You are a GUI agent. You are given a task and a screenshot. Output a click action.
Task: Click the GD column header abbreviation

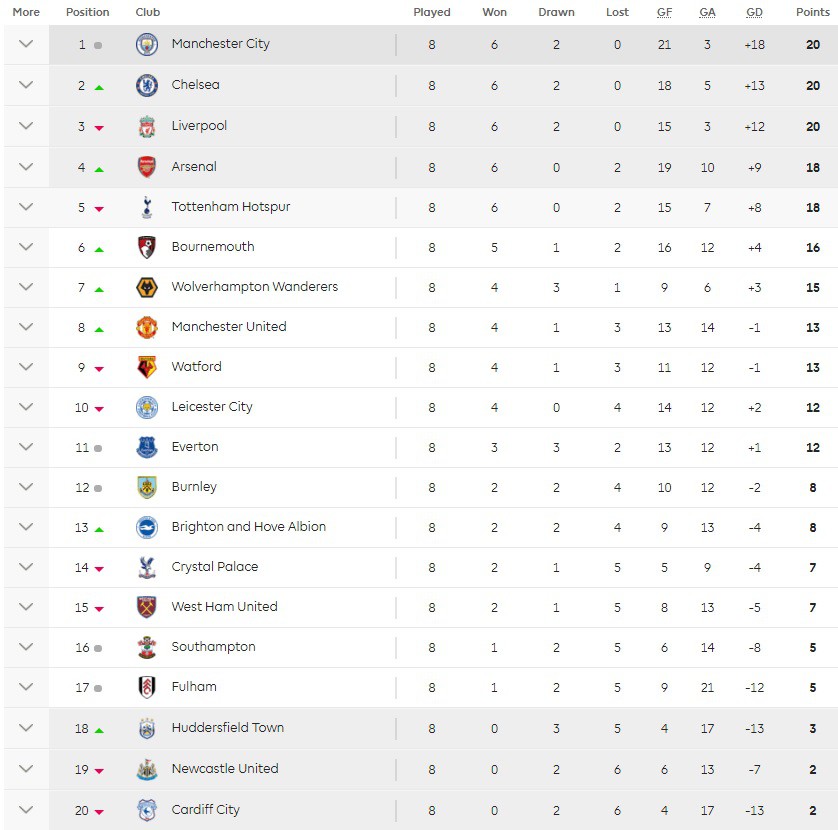click(754, 12)
